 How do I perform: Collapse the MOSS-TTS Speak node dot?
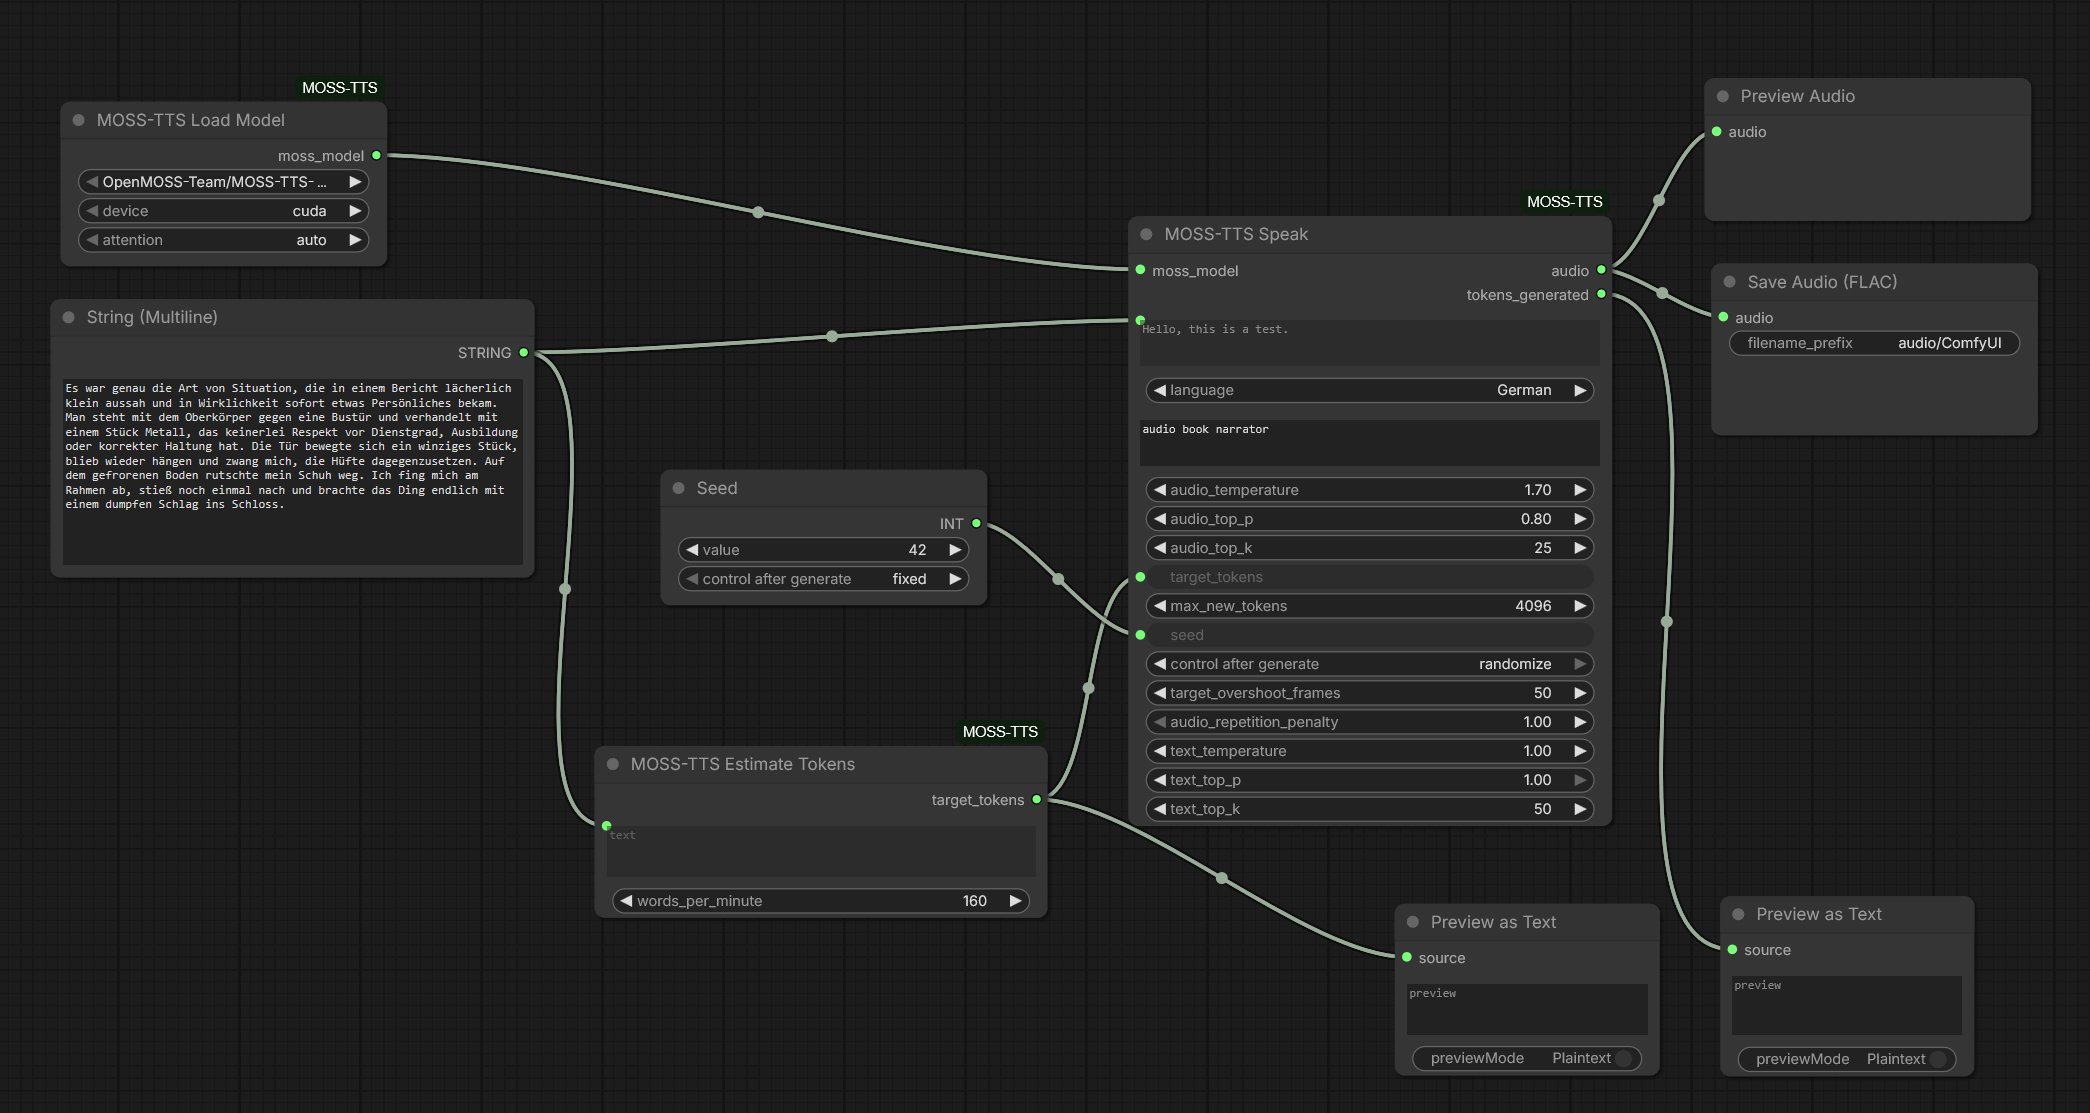pyautogui.click(x=1147, y=234)
